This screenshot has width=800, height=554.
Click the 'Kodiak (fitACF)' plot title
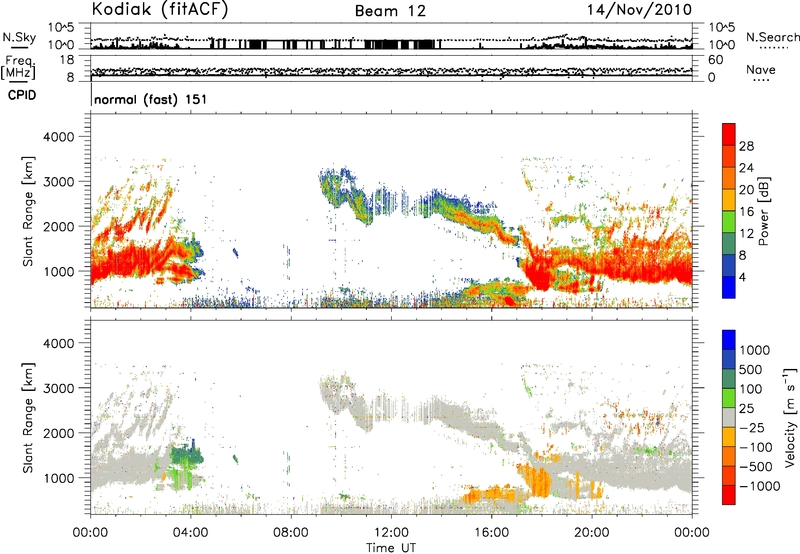160,9
